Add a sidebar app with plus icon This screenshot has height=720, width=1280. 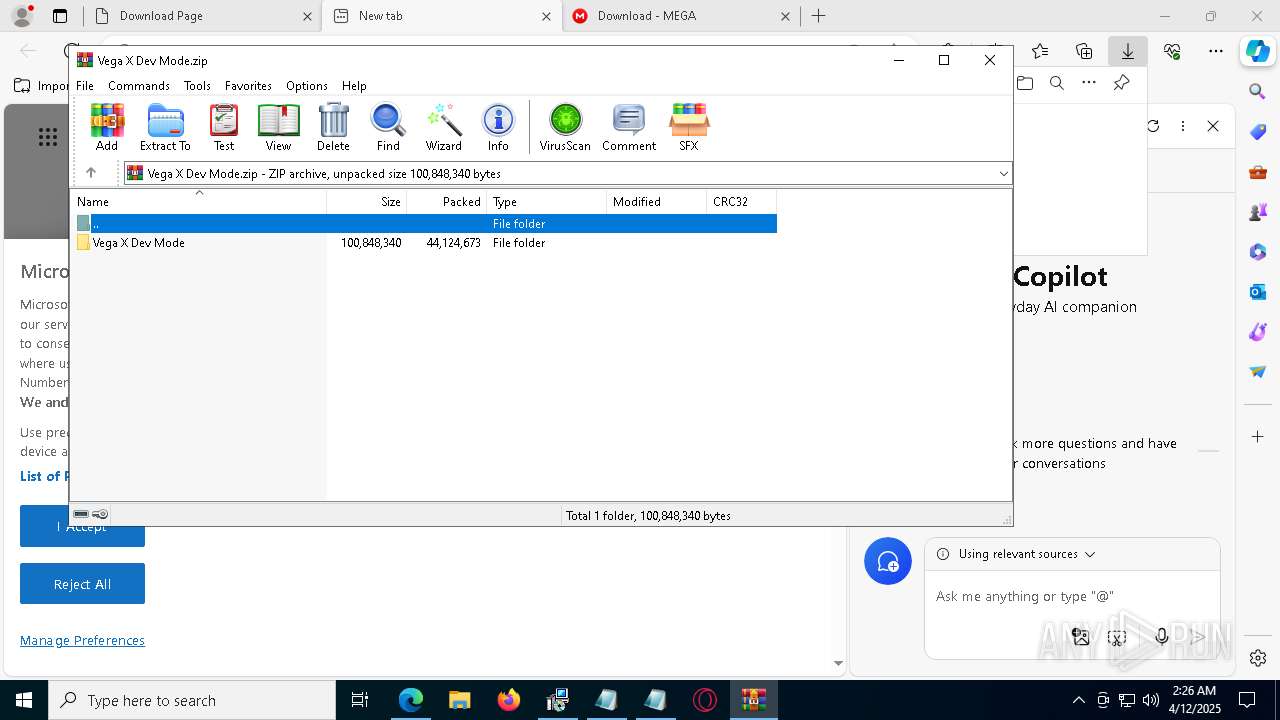coord(1257,437)
